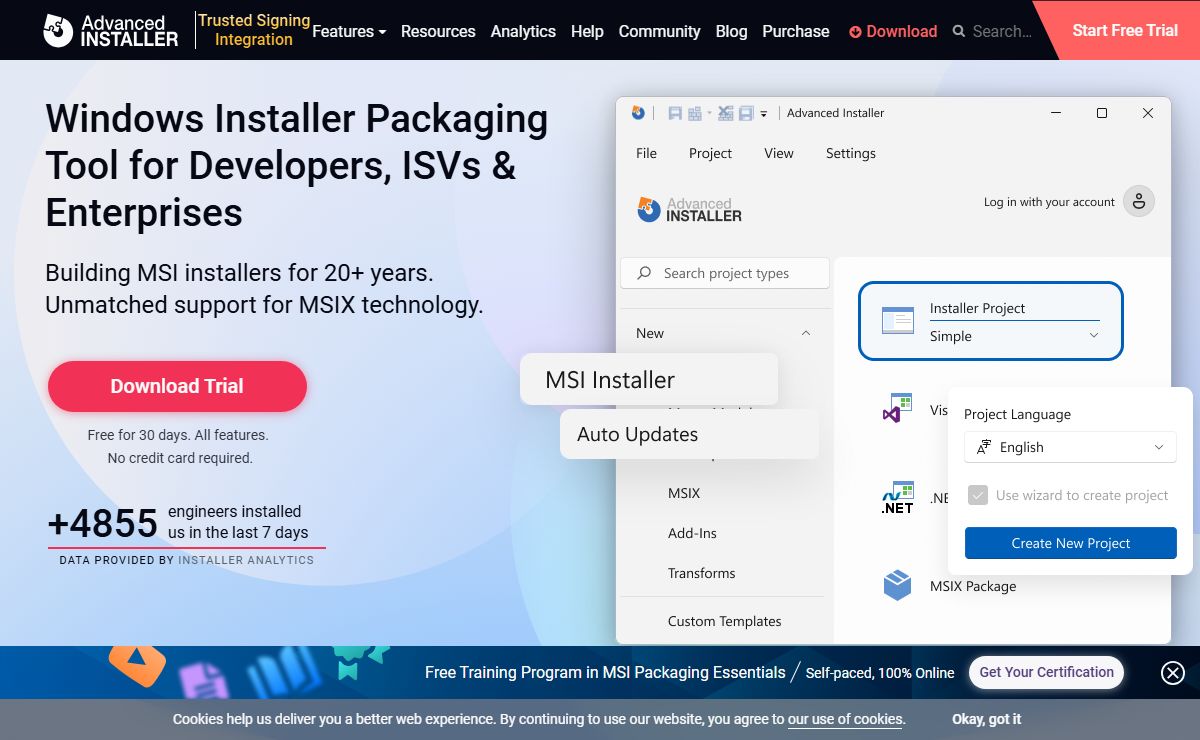
Task: Click the Excel-style export icon in quick access toolbar
Action: pyautogui.click(x=726, y=113)
